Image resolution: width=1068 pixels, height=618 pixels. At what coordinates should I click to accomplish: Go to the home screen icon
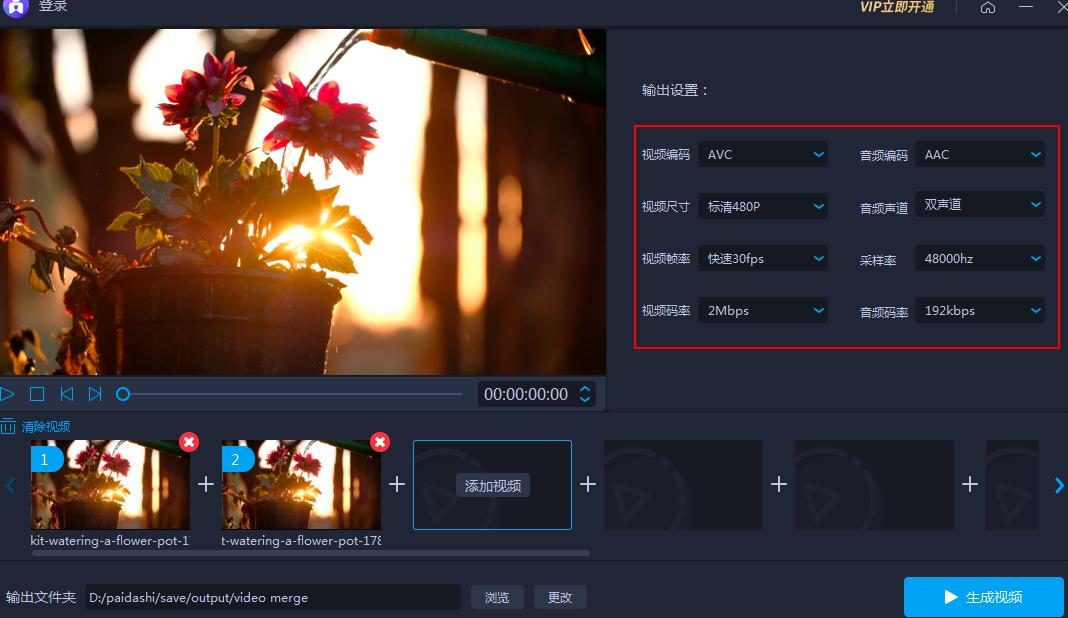988,7
